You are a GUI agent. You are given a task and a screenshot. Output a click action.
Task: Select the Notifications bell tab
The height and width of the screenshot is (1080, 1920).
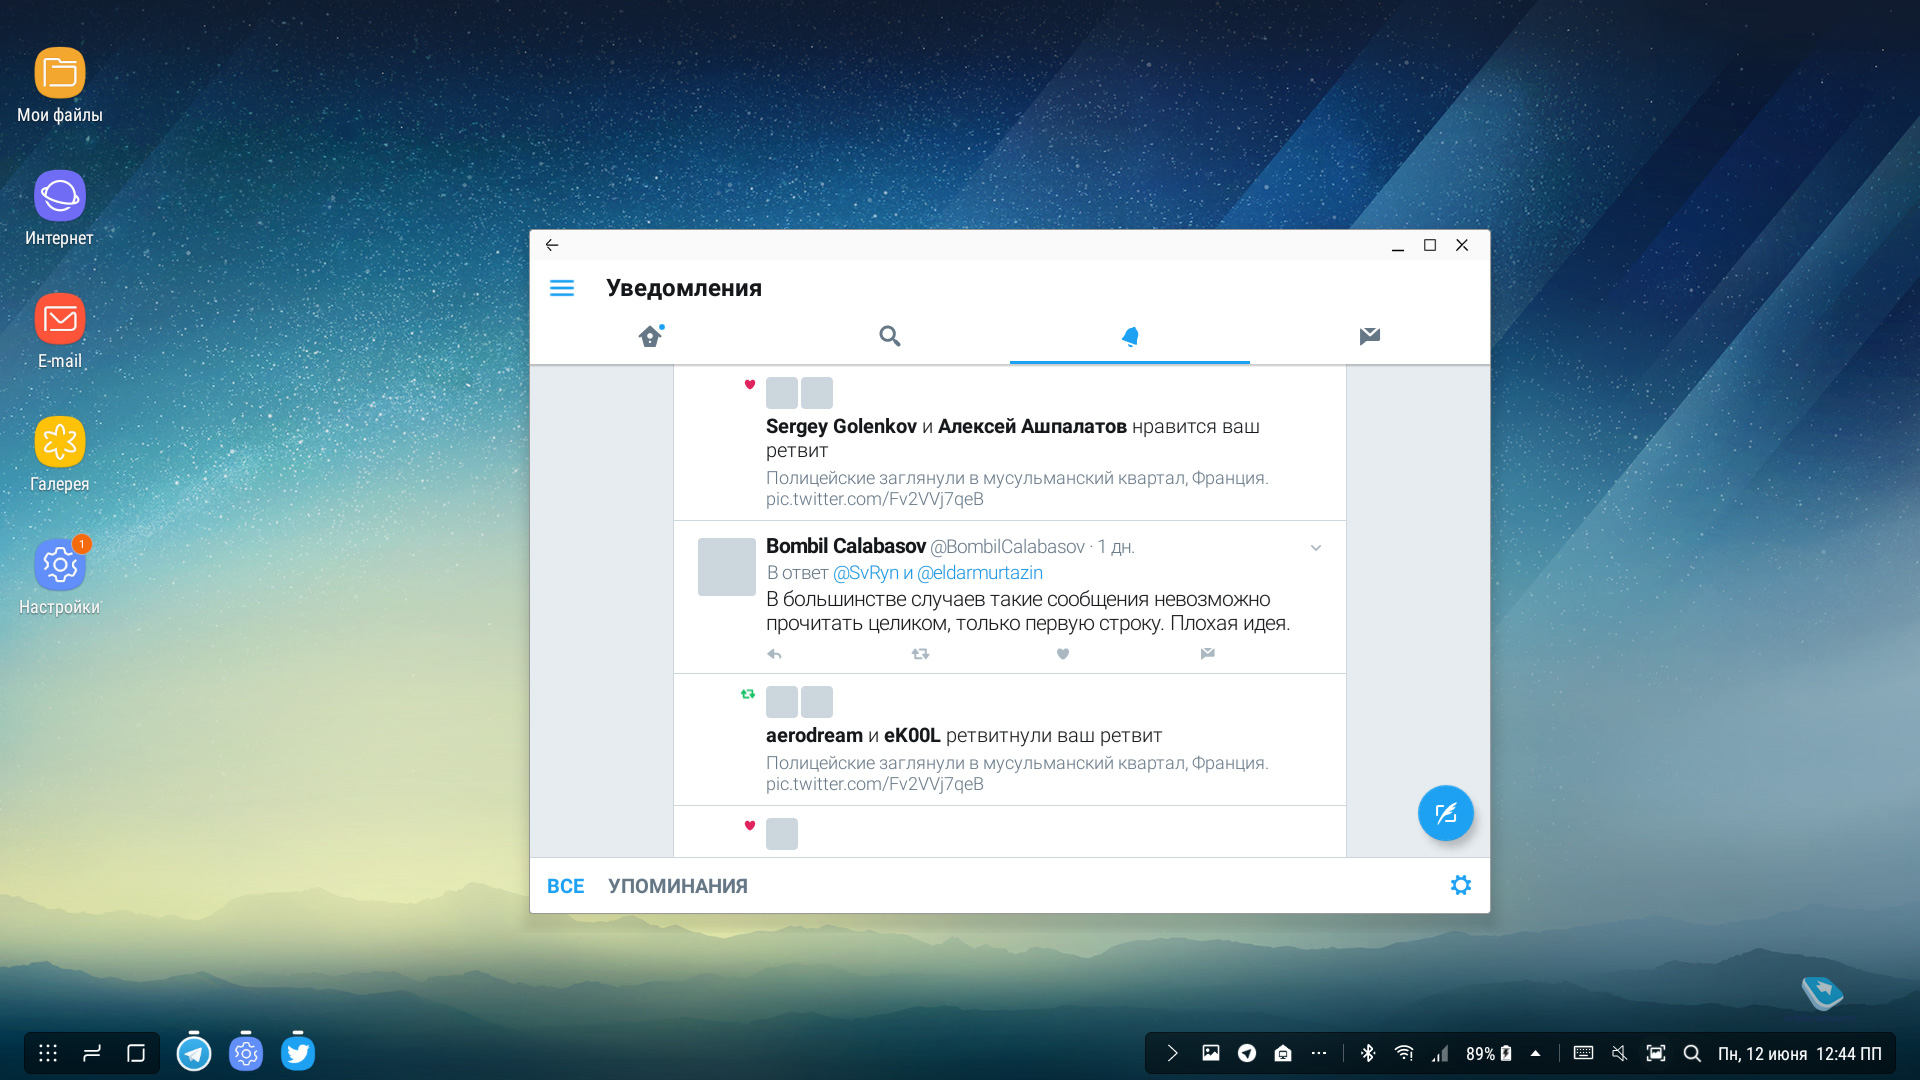coord(1130,336)
